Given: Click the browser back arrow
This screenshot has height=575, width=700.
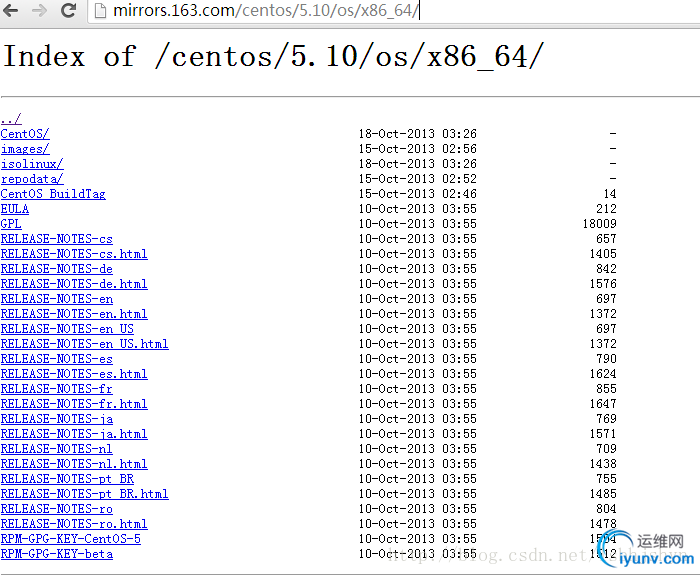Looking at the screenshot, I should 11,10.
